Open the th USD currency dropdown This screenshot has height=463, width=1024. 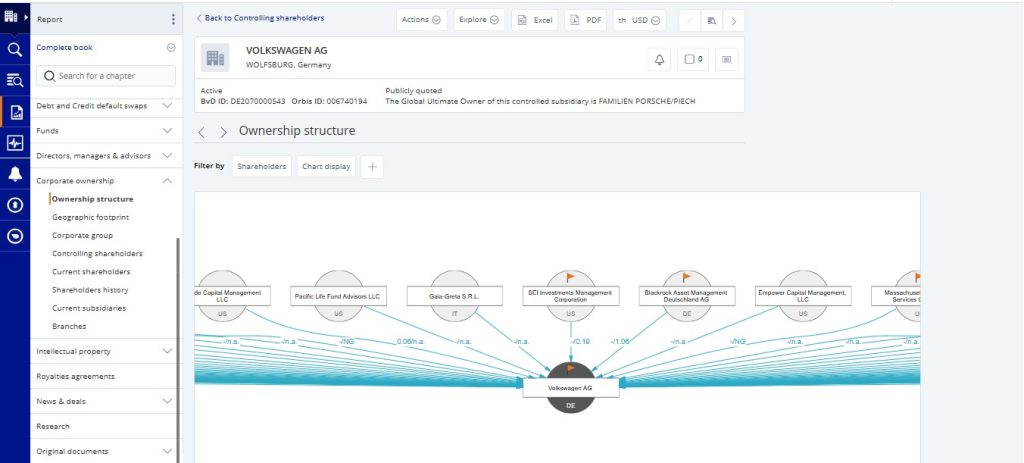coord(639,20)
